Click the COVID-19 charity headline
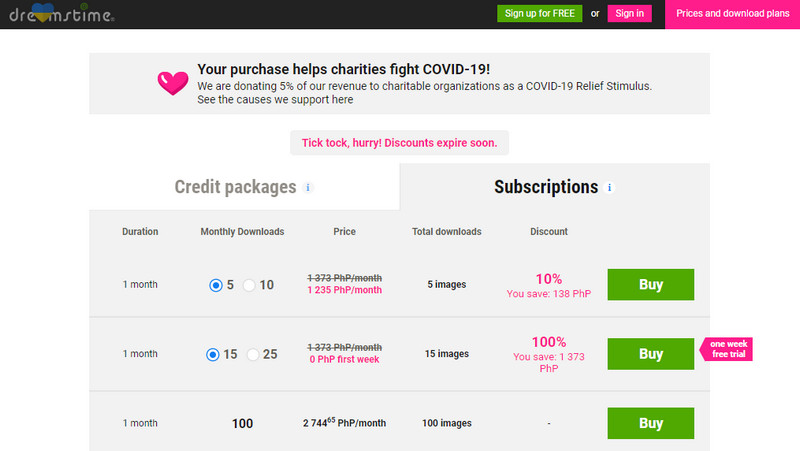 pyautogui.click(x=343, y=69)
